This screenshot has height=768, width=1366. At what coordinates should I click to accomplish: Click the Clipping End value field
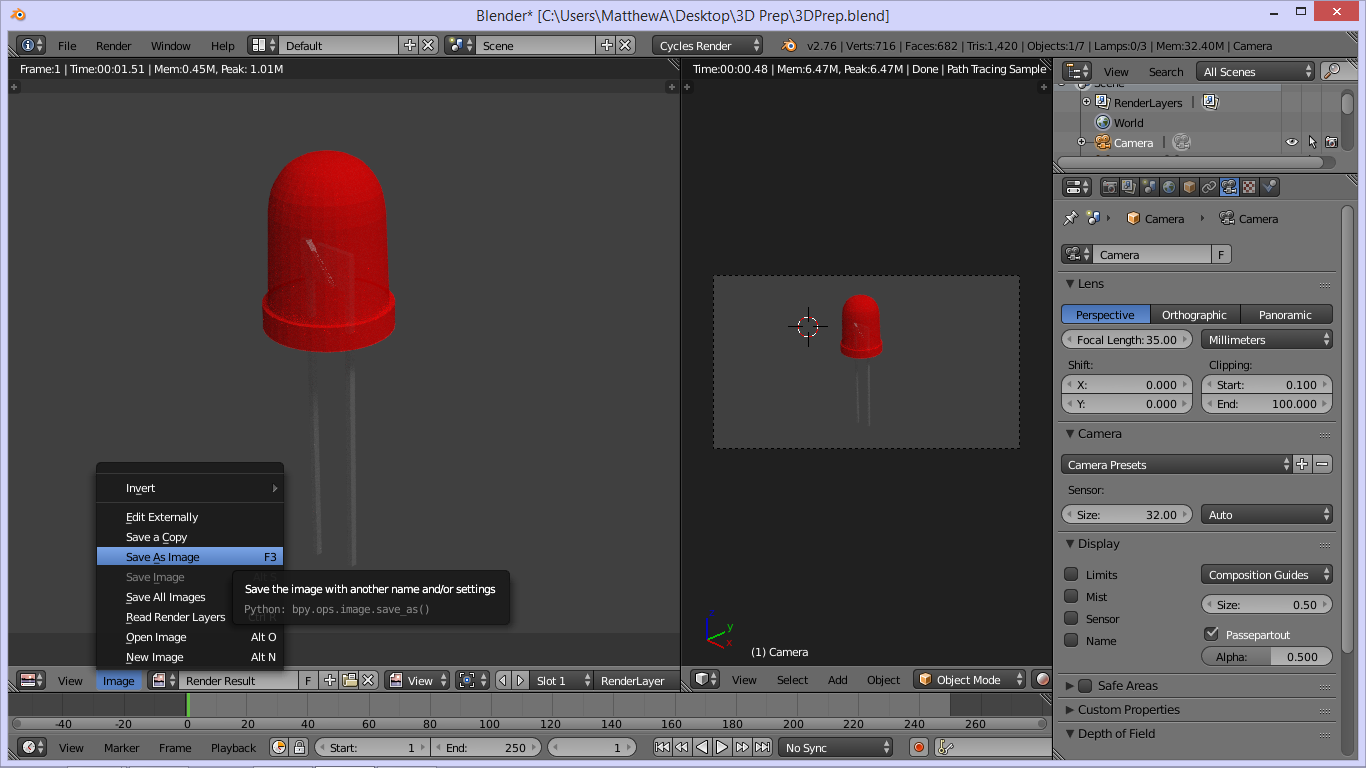tap(1267, 404)
